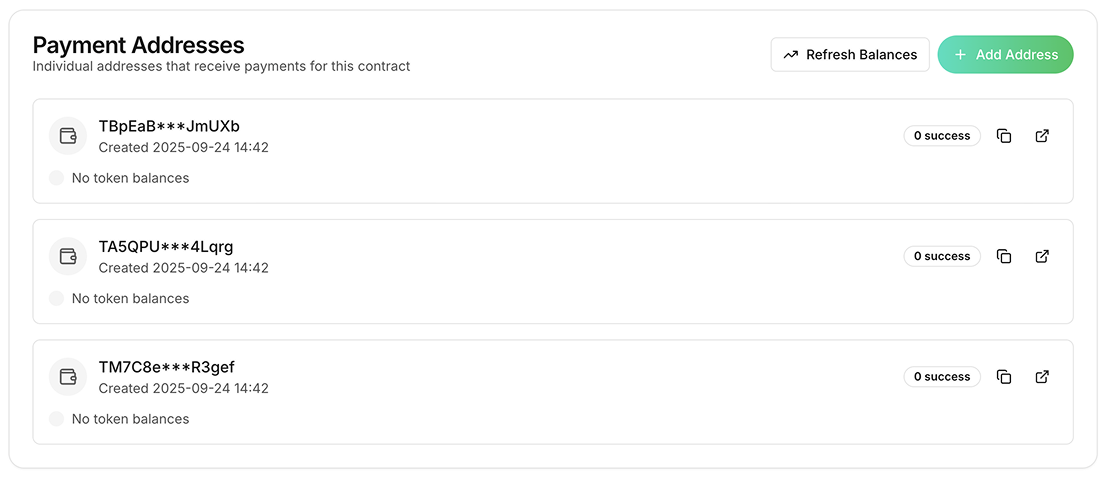Screen dimensions: 1107x480
Task: Click the Payment Addresses heading
Action: [138, 45]
